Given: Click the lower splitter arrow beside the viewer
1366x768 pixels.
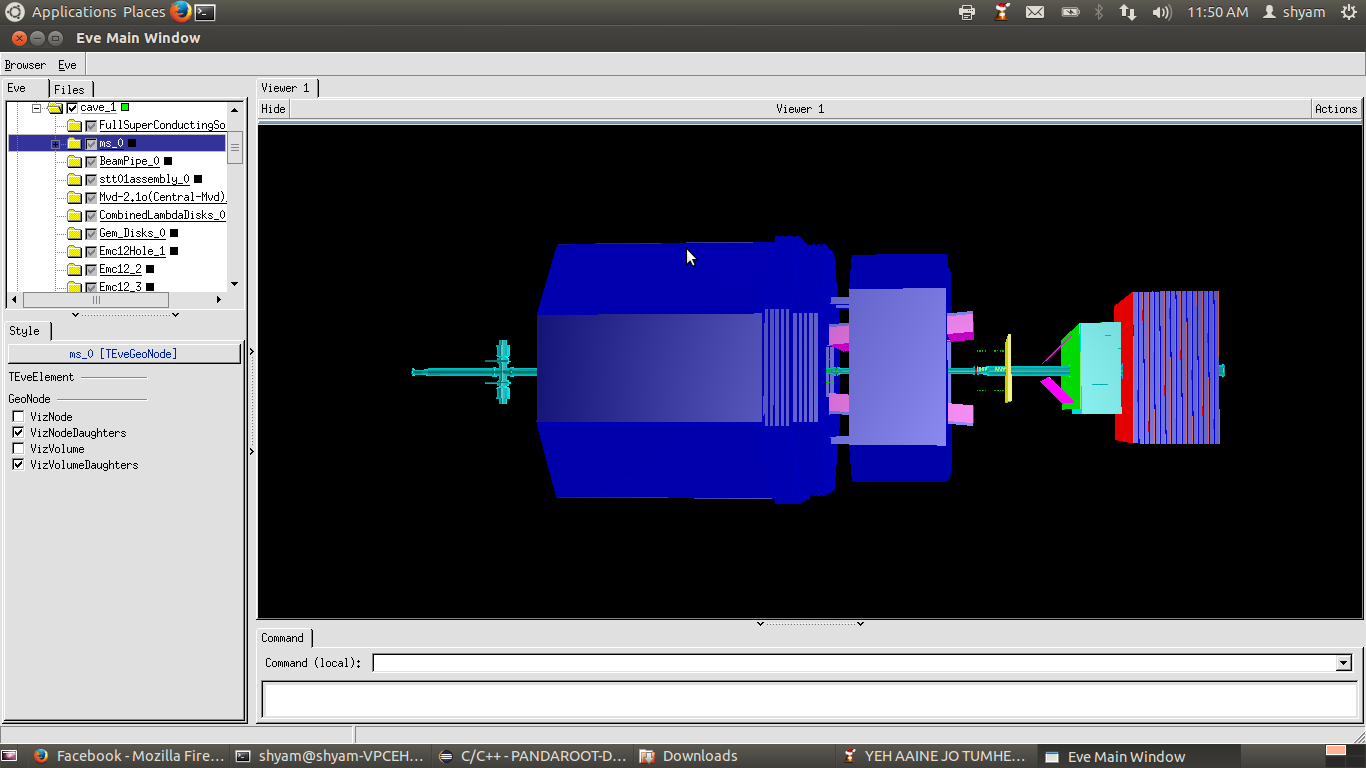Looking at the screenshot, I should pyautogui.click(x=252, y=452).
